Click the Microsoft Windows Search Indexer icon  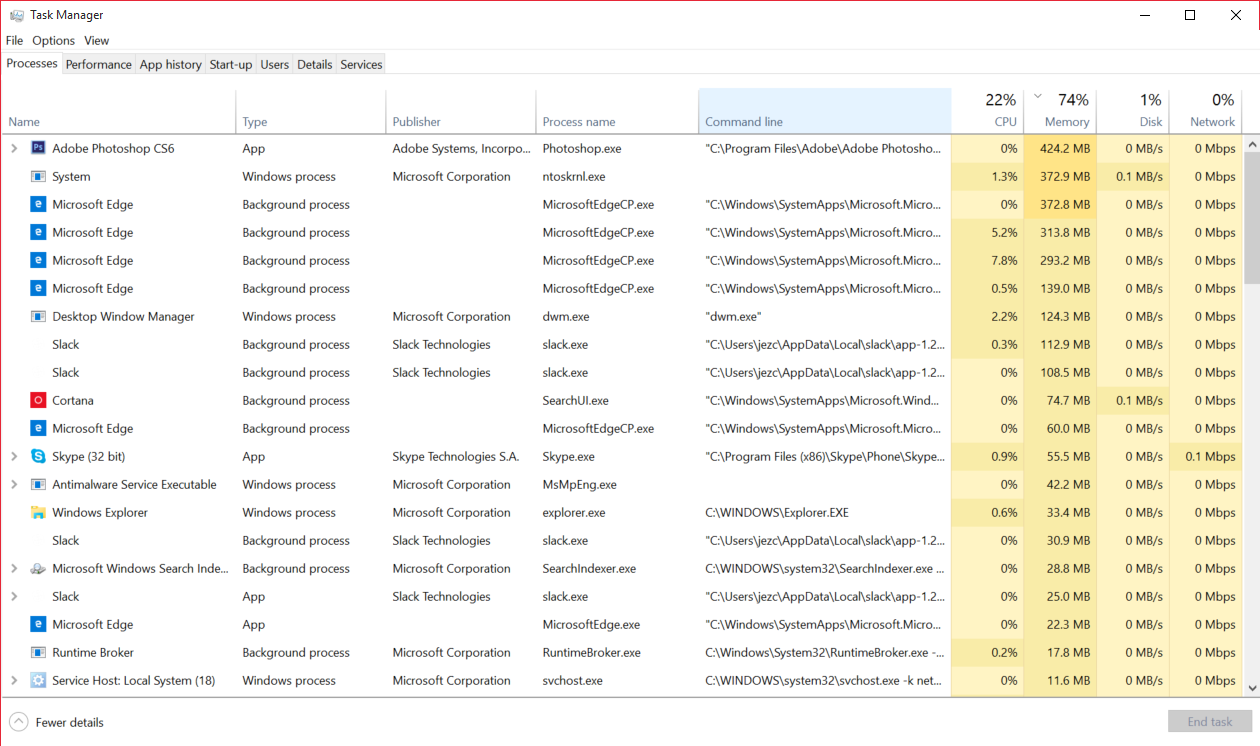pos(38,568)
